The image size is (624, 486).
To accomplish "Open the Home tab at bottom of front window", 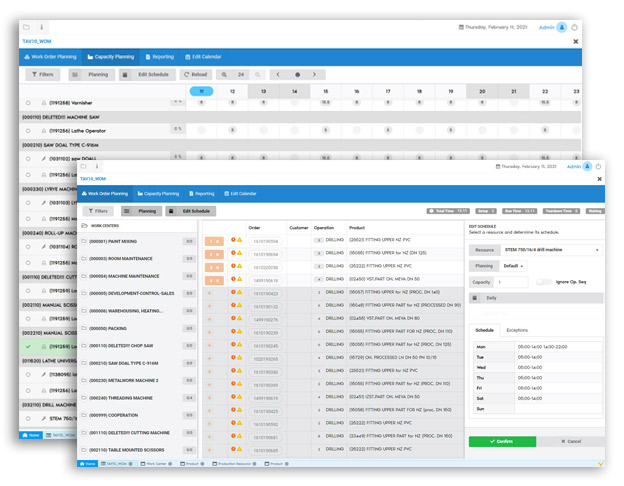I will coord(88,464).
